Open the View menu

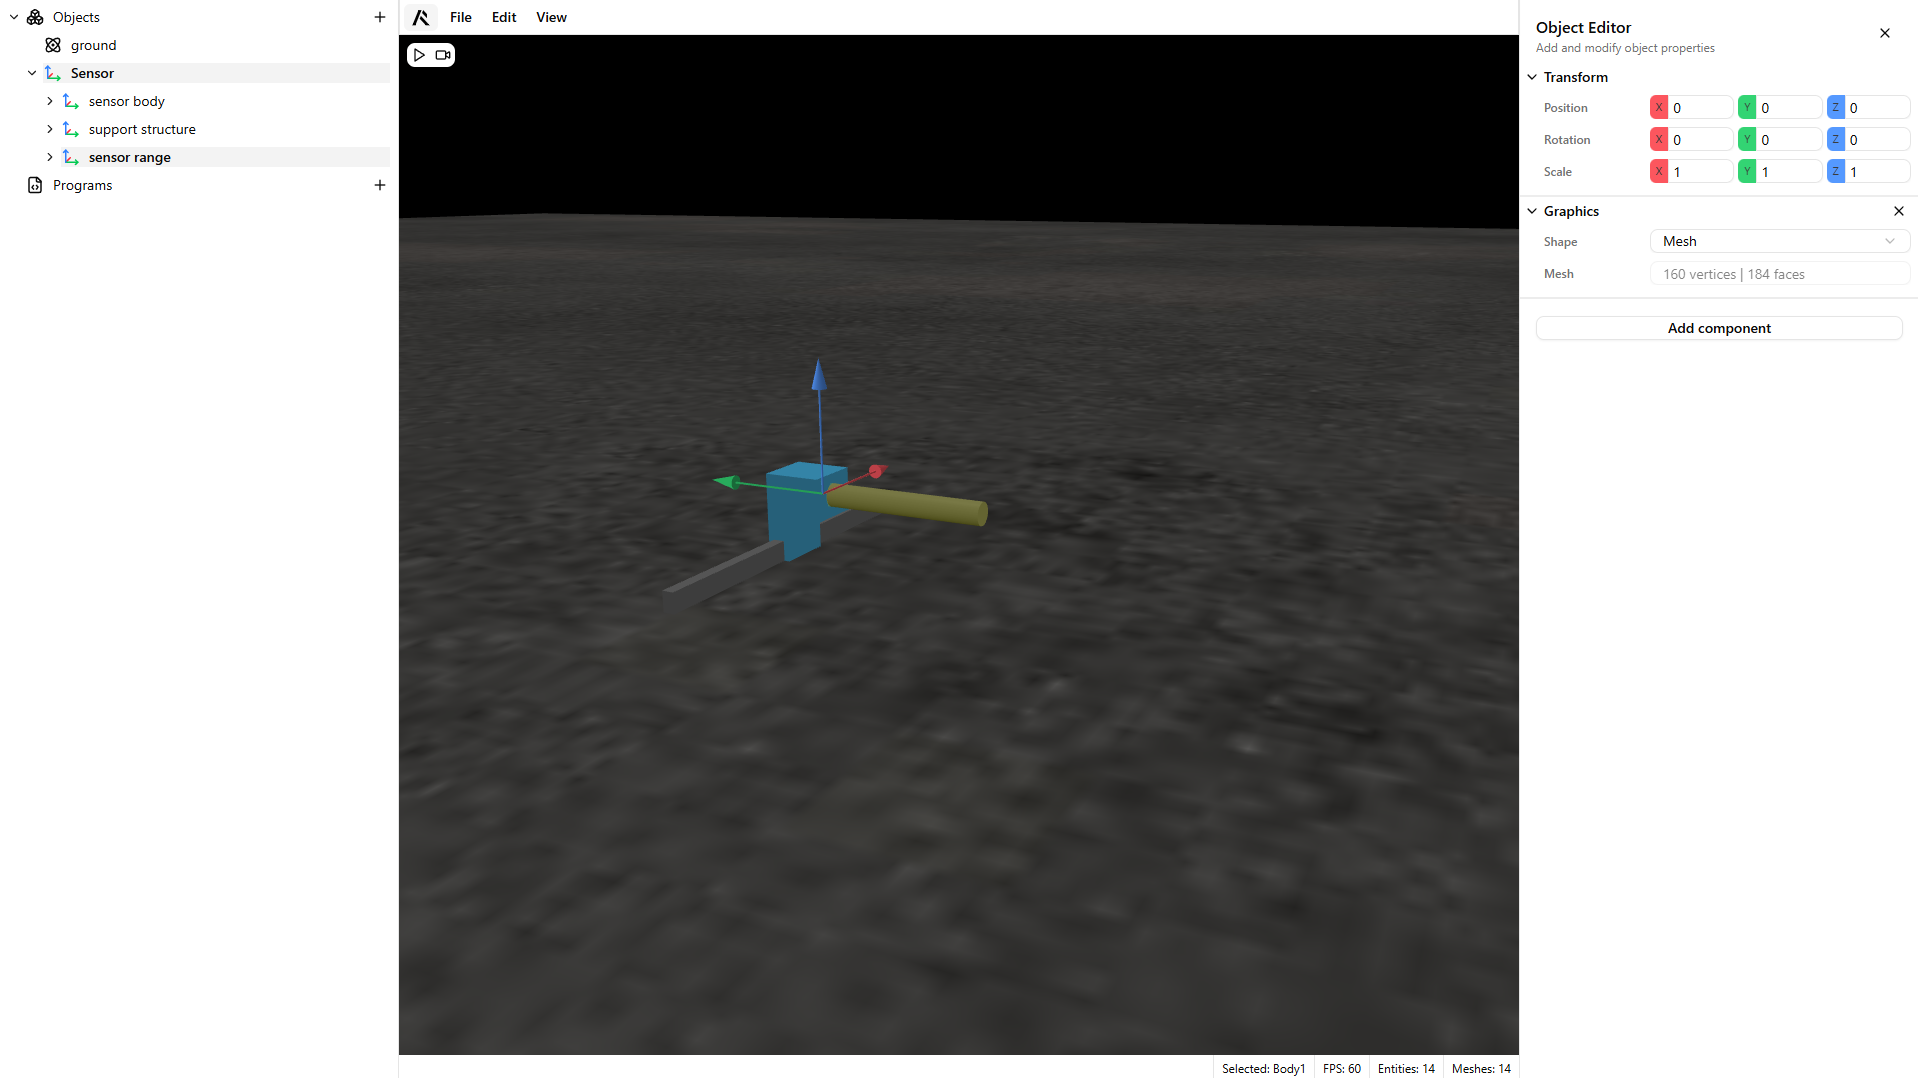pos(551,17)
